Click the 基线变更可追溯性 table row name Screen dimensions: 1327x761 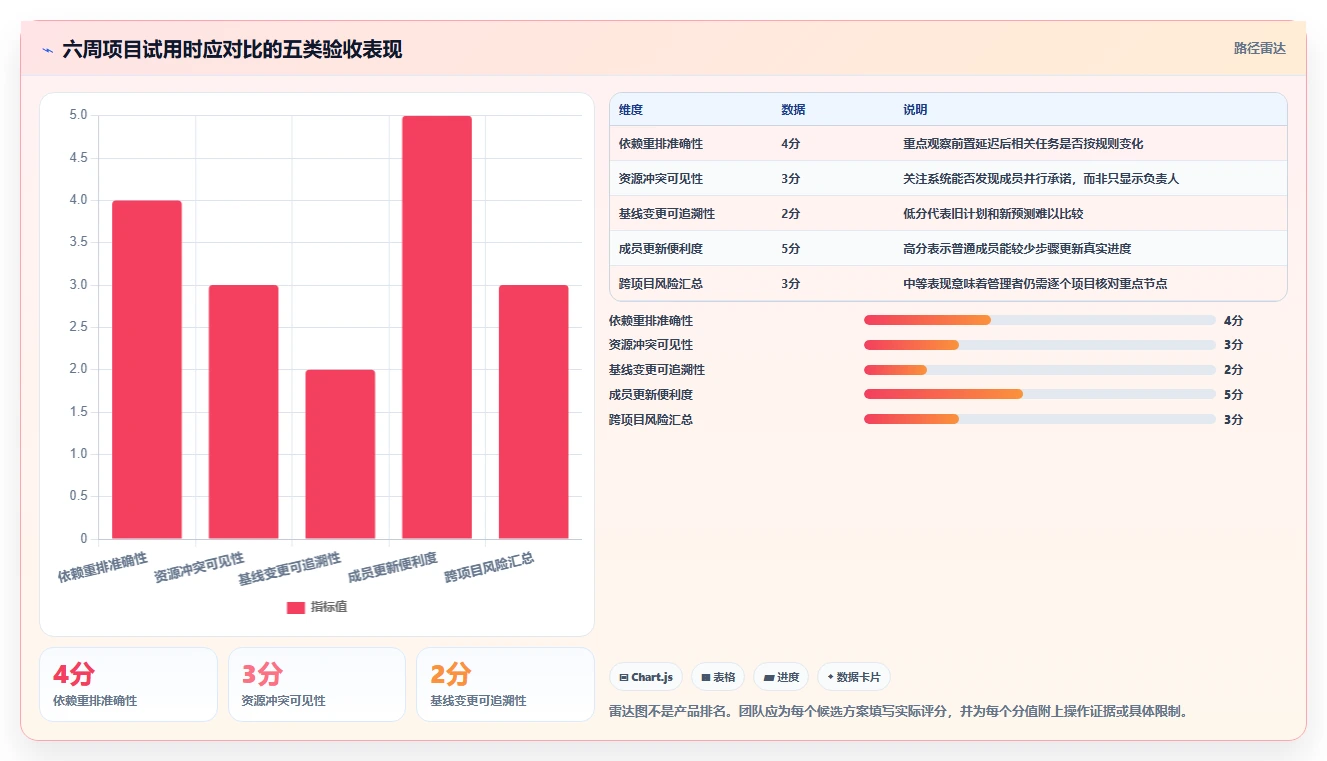pos(667,214)
